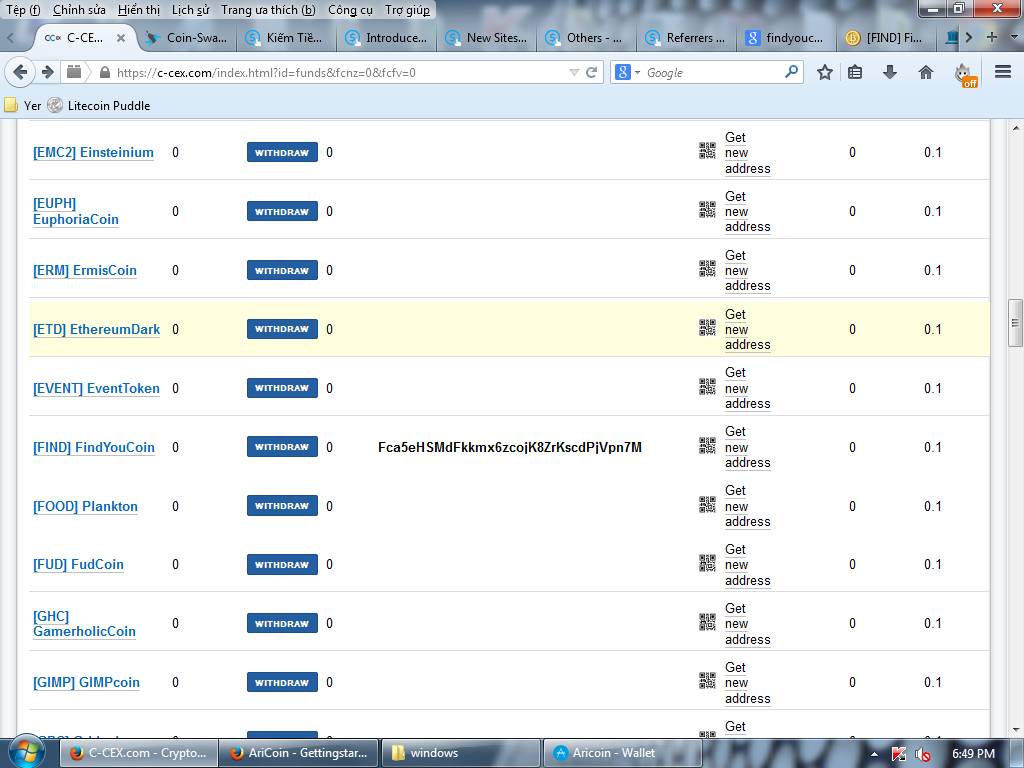Switch to AriCoin - Gettingstar taskbar window
Image resolution: width=1024 pixels, height=768 pixels.
click(298, 753)
